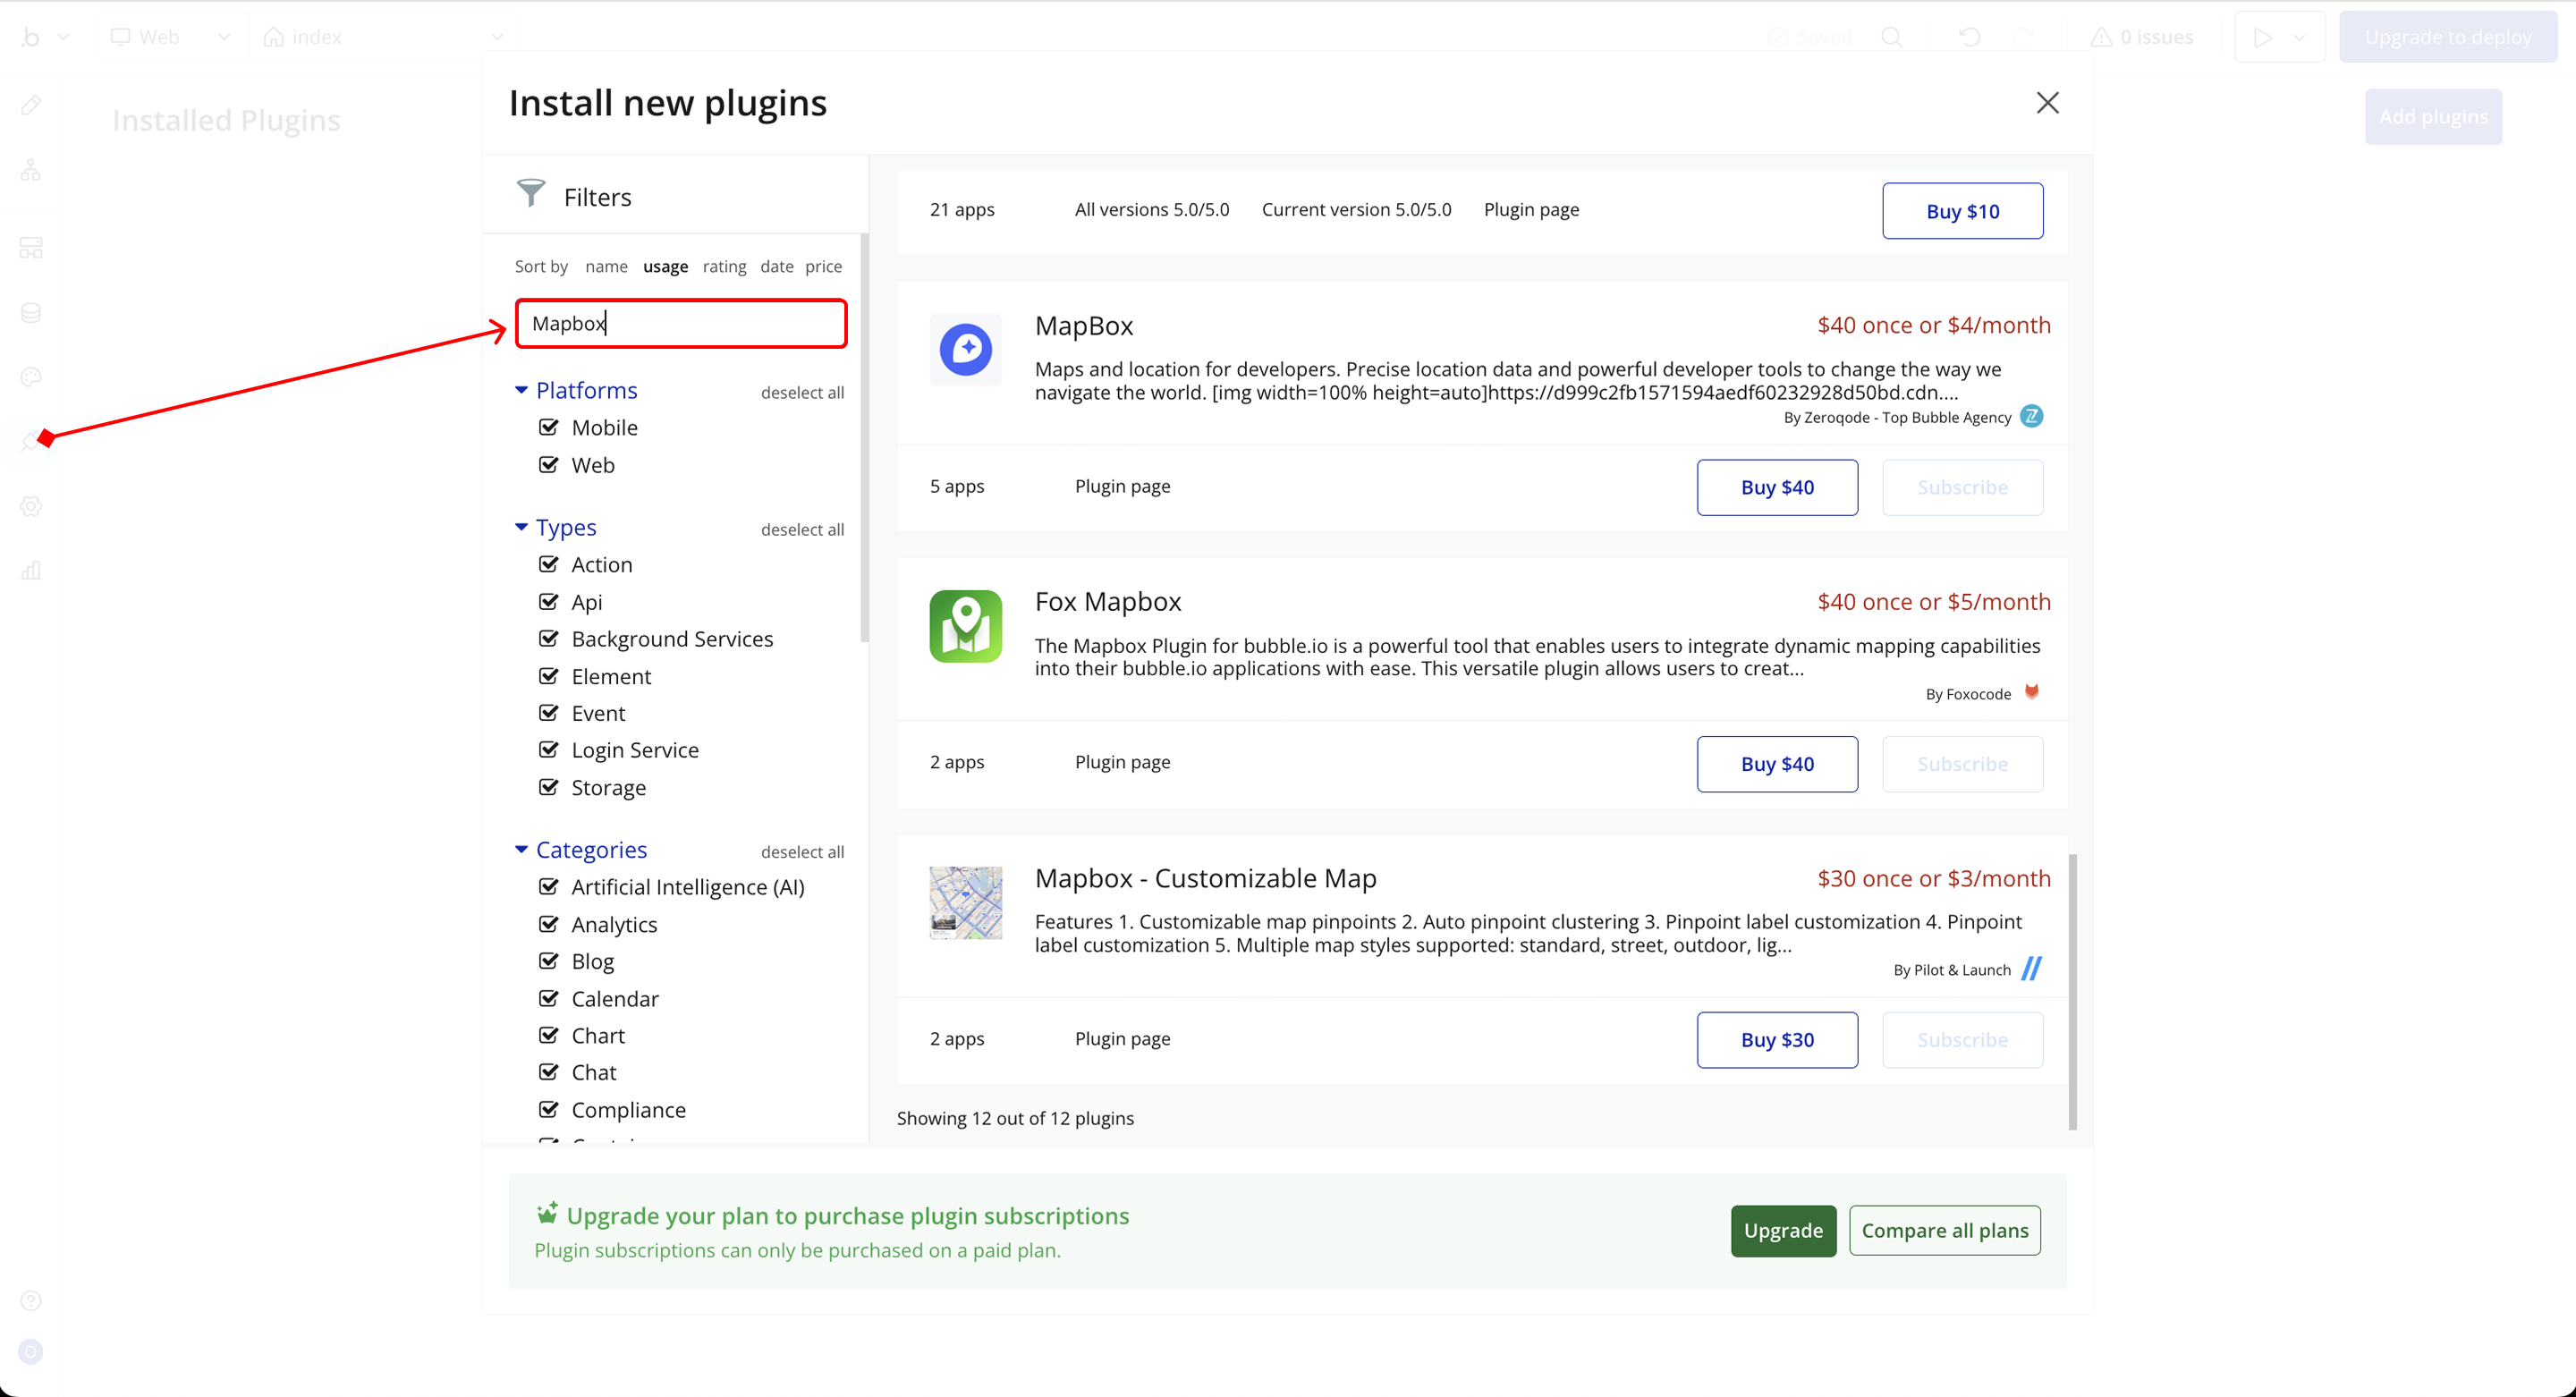Image resolution: width=2576 pixels, height=1397 pixels.
Task: Collapse the Categories filter section
Action: point(521,849)
